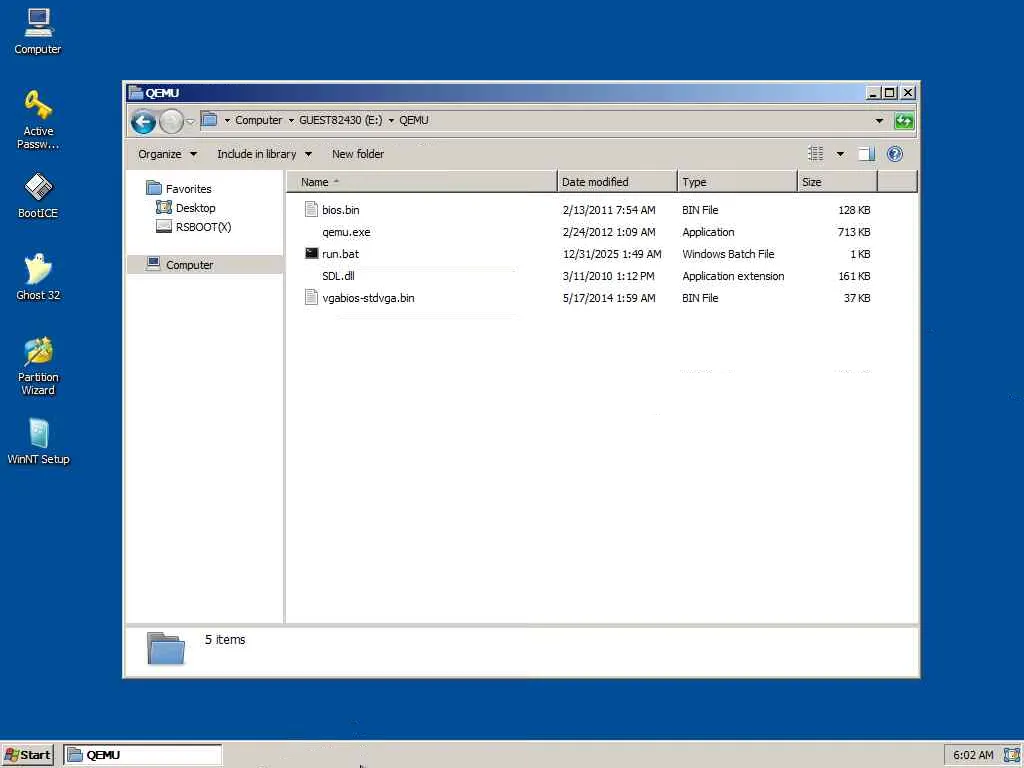The image size is (1024, 768).
Task: Select the qemu.exe file
Action: [346, 232]
